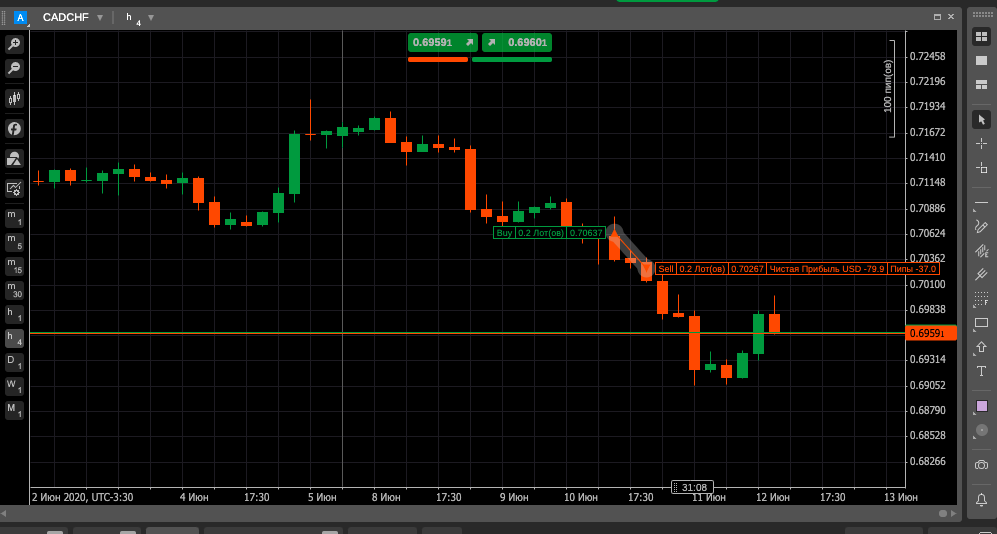Switch to the m1 timeframe
997x534 pixels.
[14, 218]
